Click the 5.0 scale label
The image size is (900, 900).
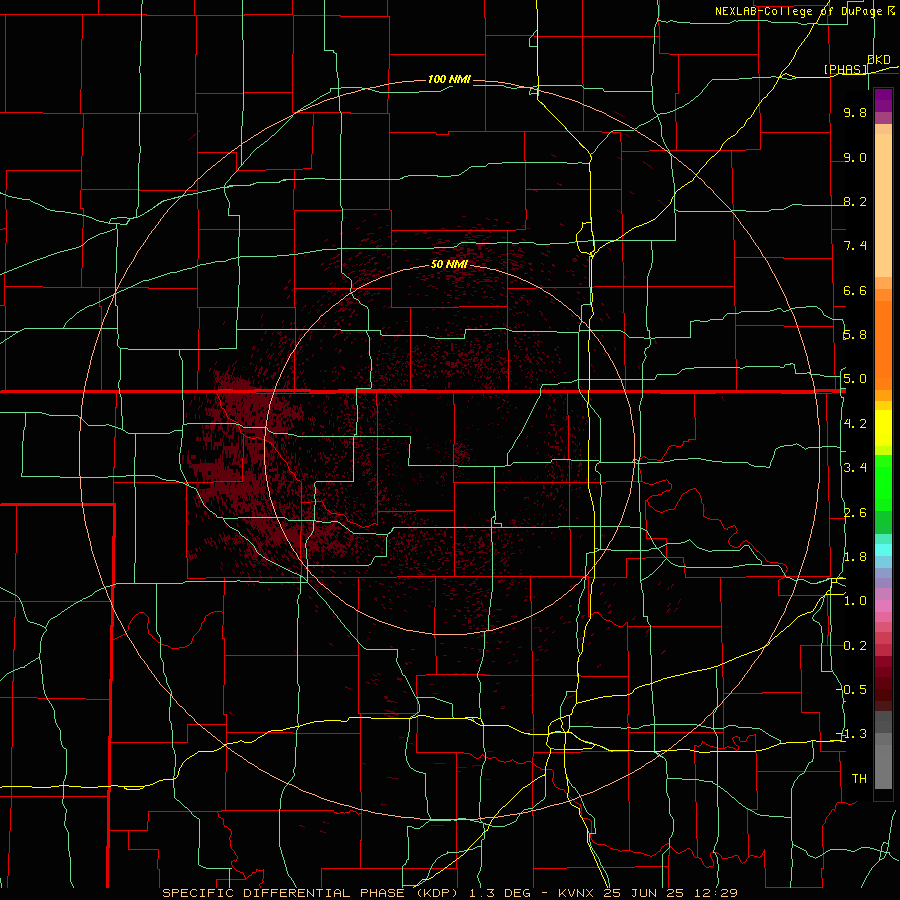855,379
